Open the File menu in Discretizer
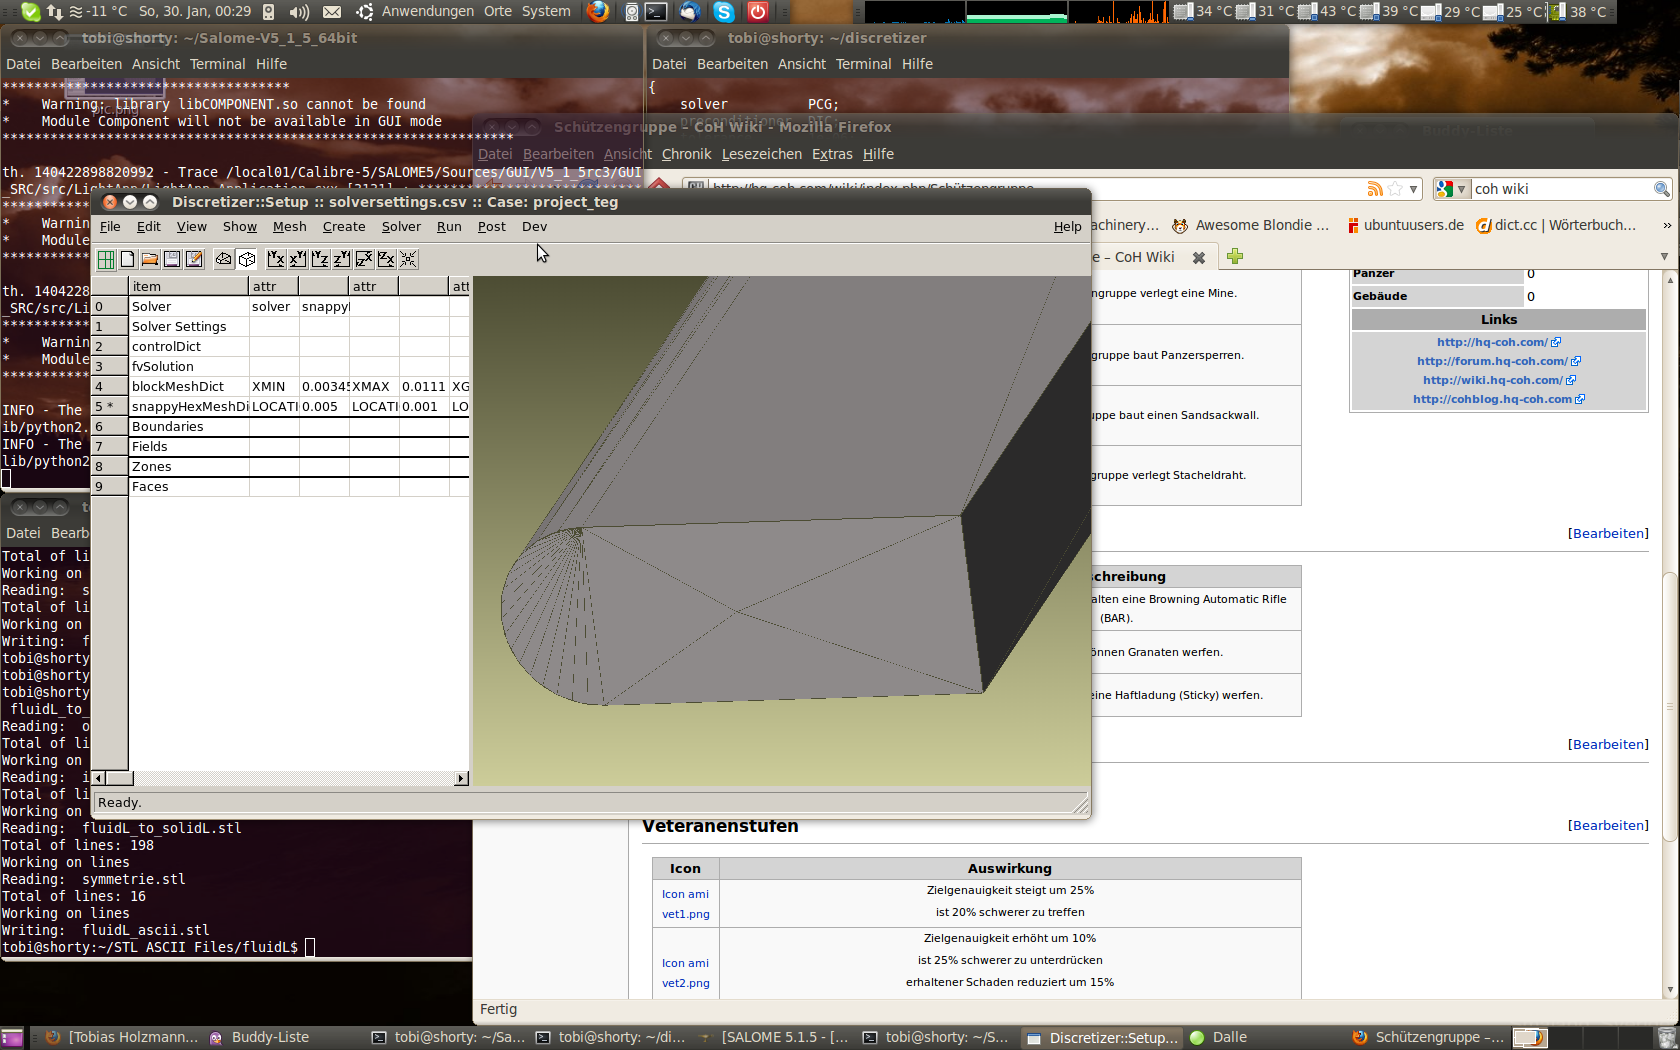The width and height of the screenshot is (1680, 1050). [x=110, y=227]
